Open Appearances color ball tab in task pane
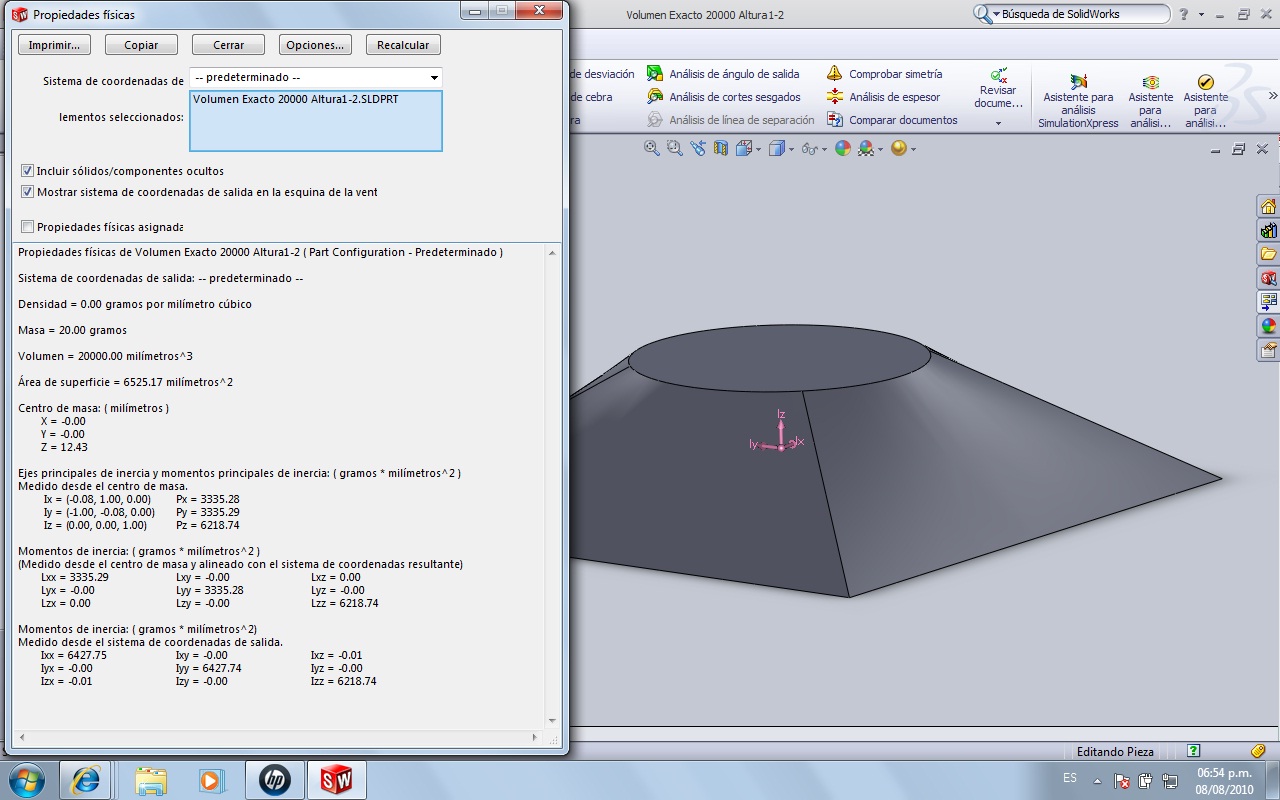The height and width of the screenshot is (800, 1280). coord(1268,326)
